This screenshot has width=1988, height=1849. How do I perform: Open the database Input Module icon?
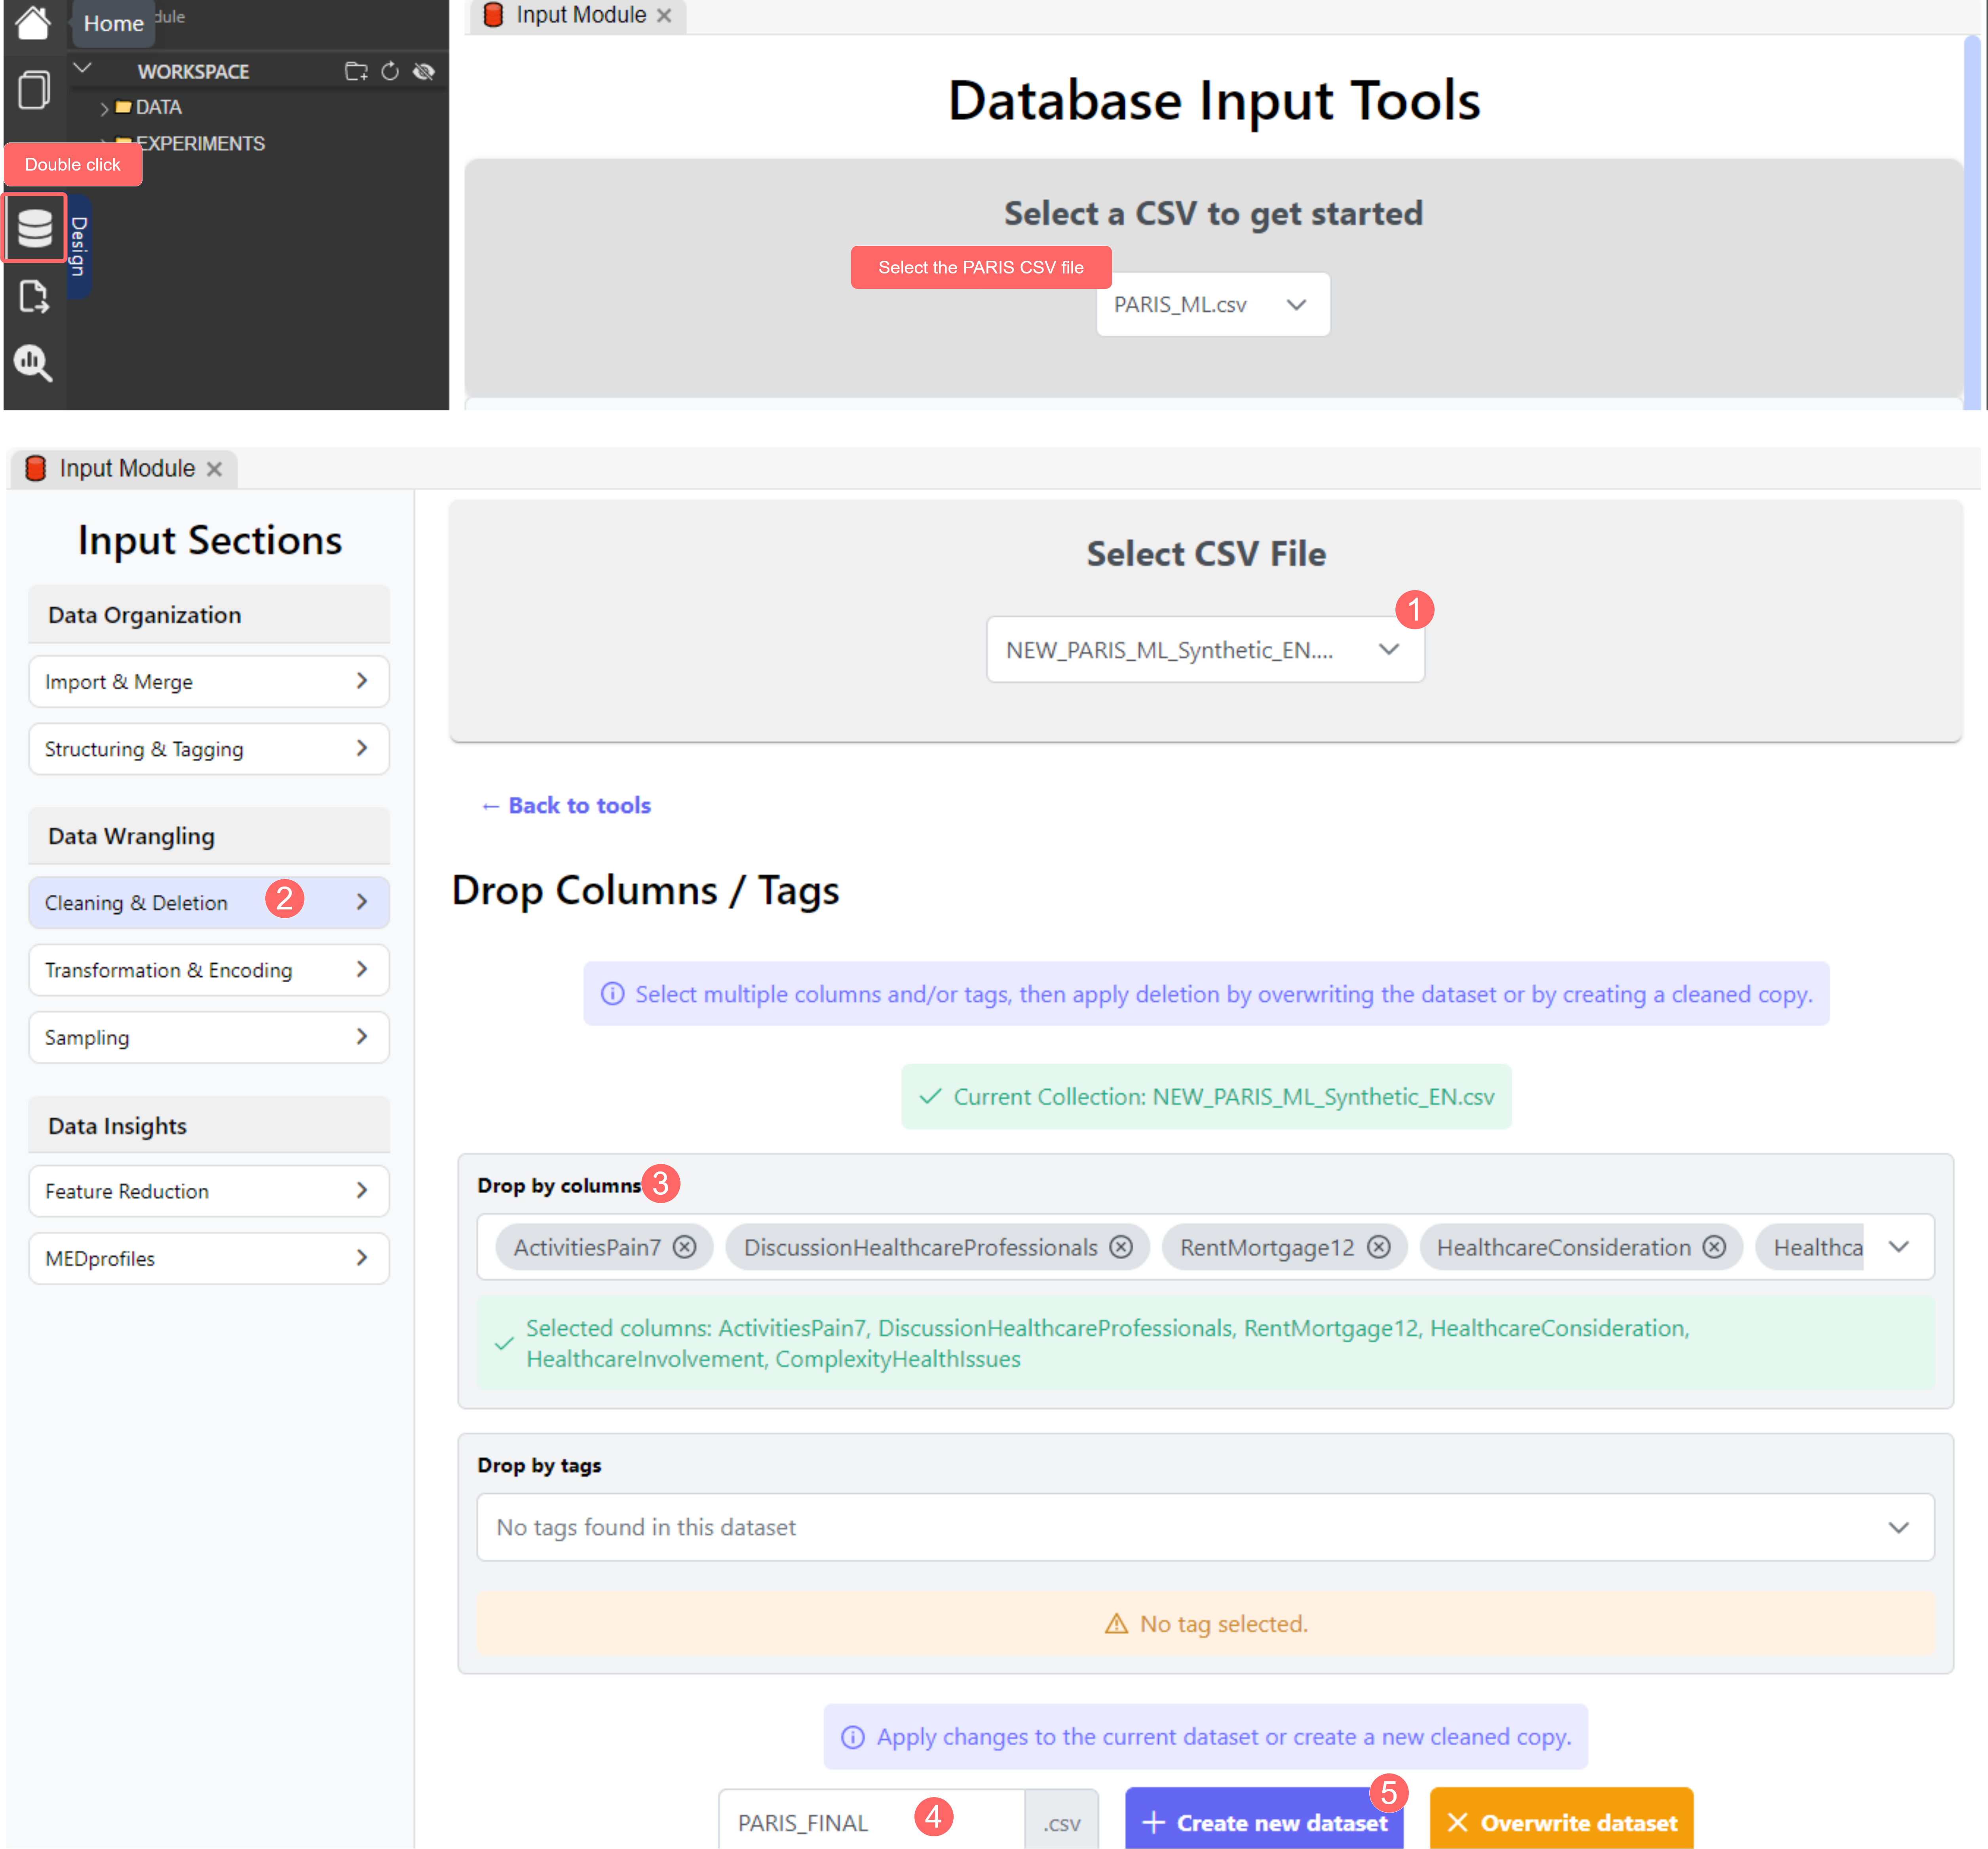tap(35, 228)
